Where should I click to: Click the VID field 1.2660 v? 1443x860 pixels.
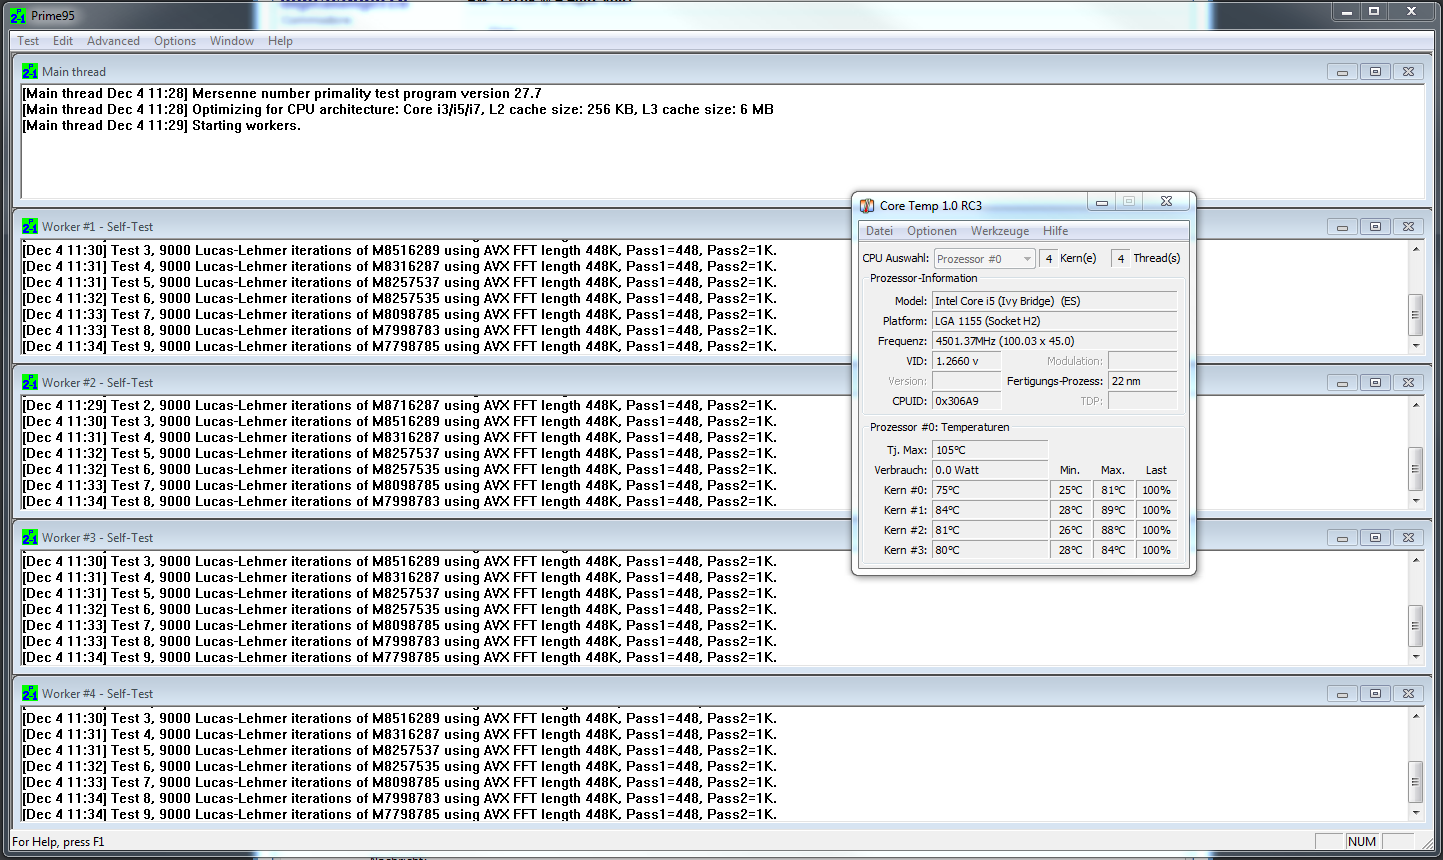point(966,361)
